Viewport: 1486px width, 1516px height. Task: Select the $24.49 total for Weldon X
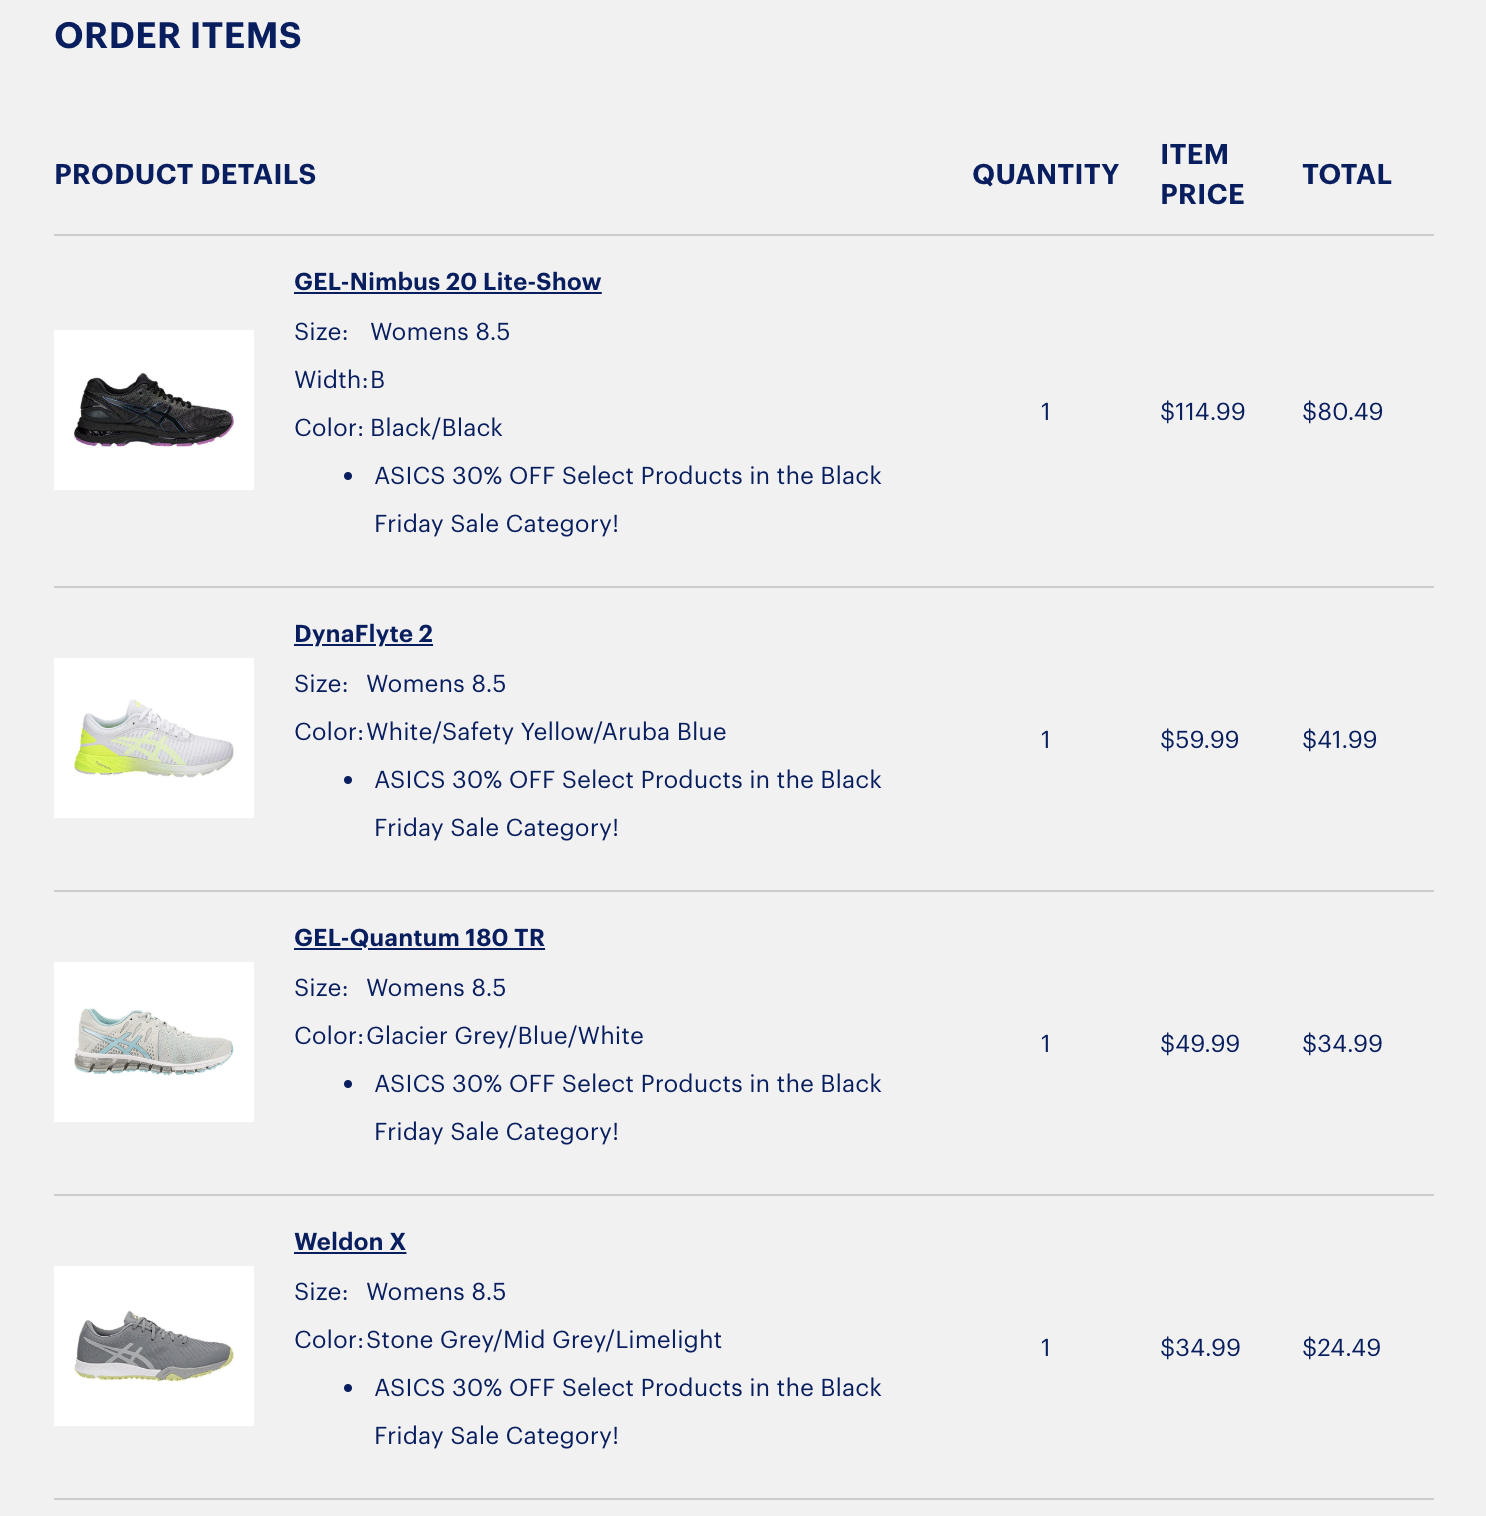1342,1348
